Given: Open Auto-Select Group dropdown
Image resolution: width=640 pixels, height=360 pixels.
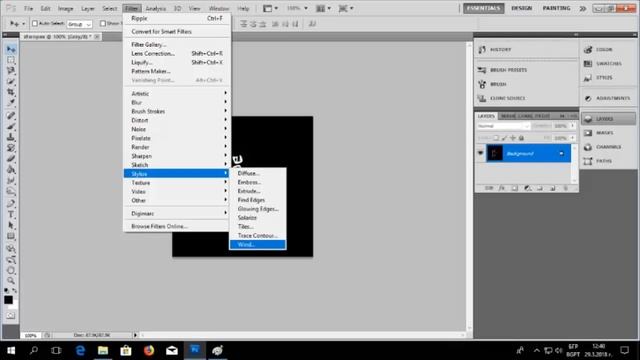Looking at the screenshot, I should coord(79,24).
